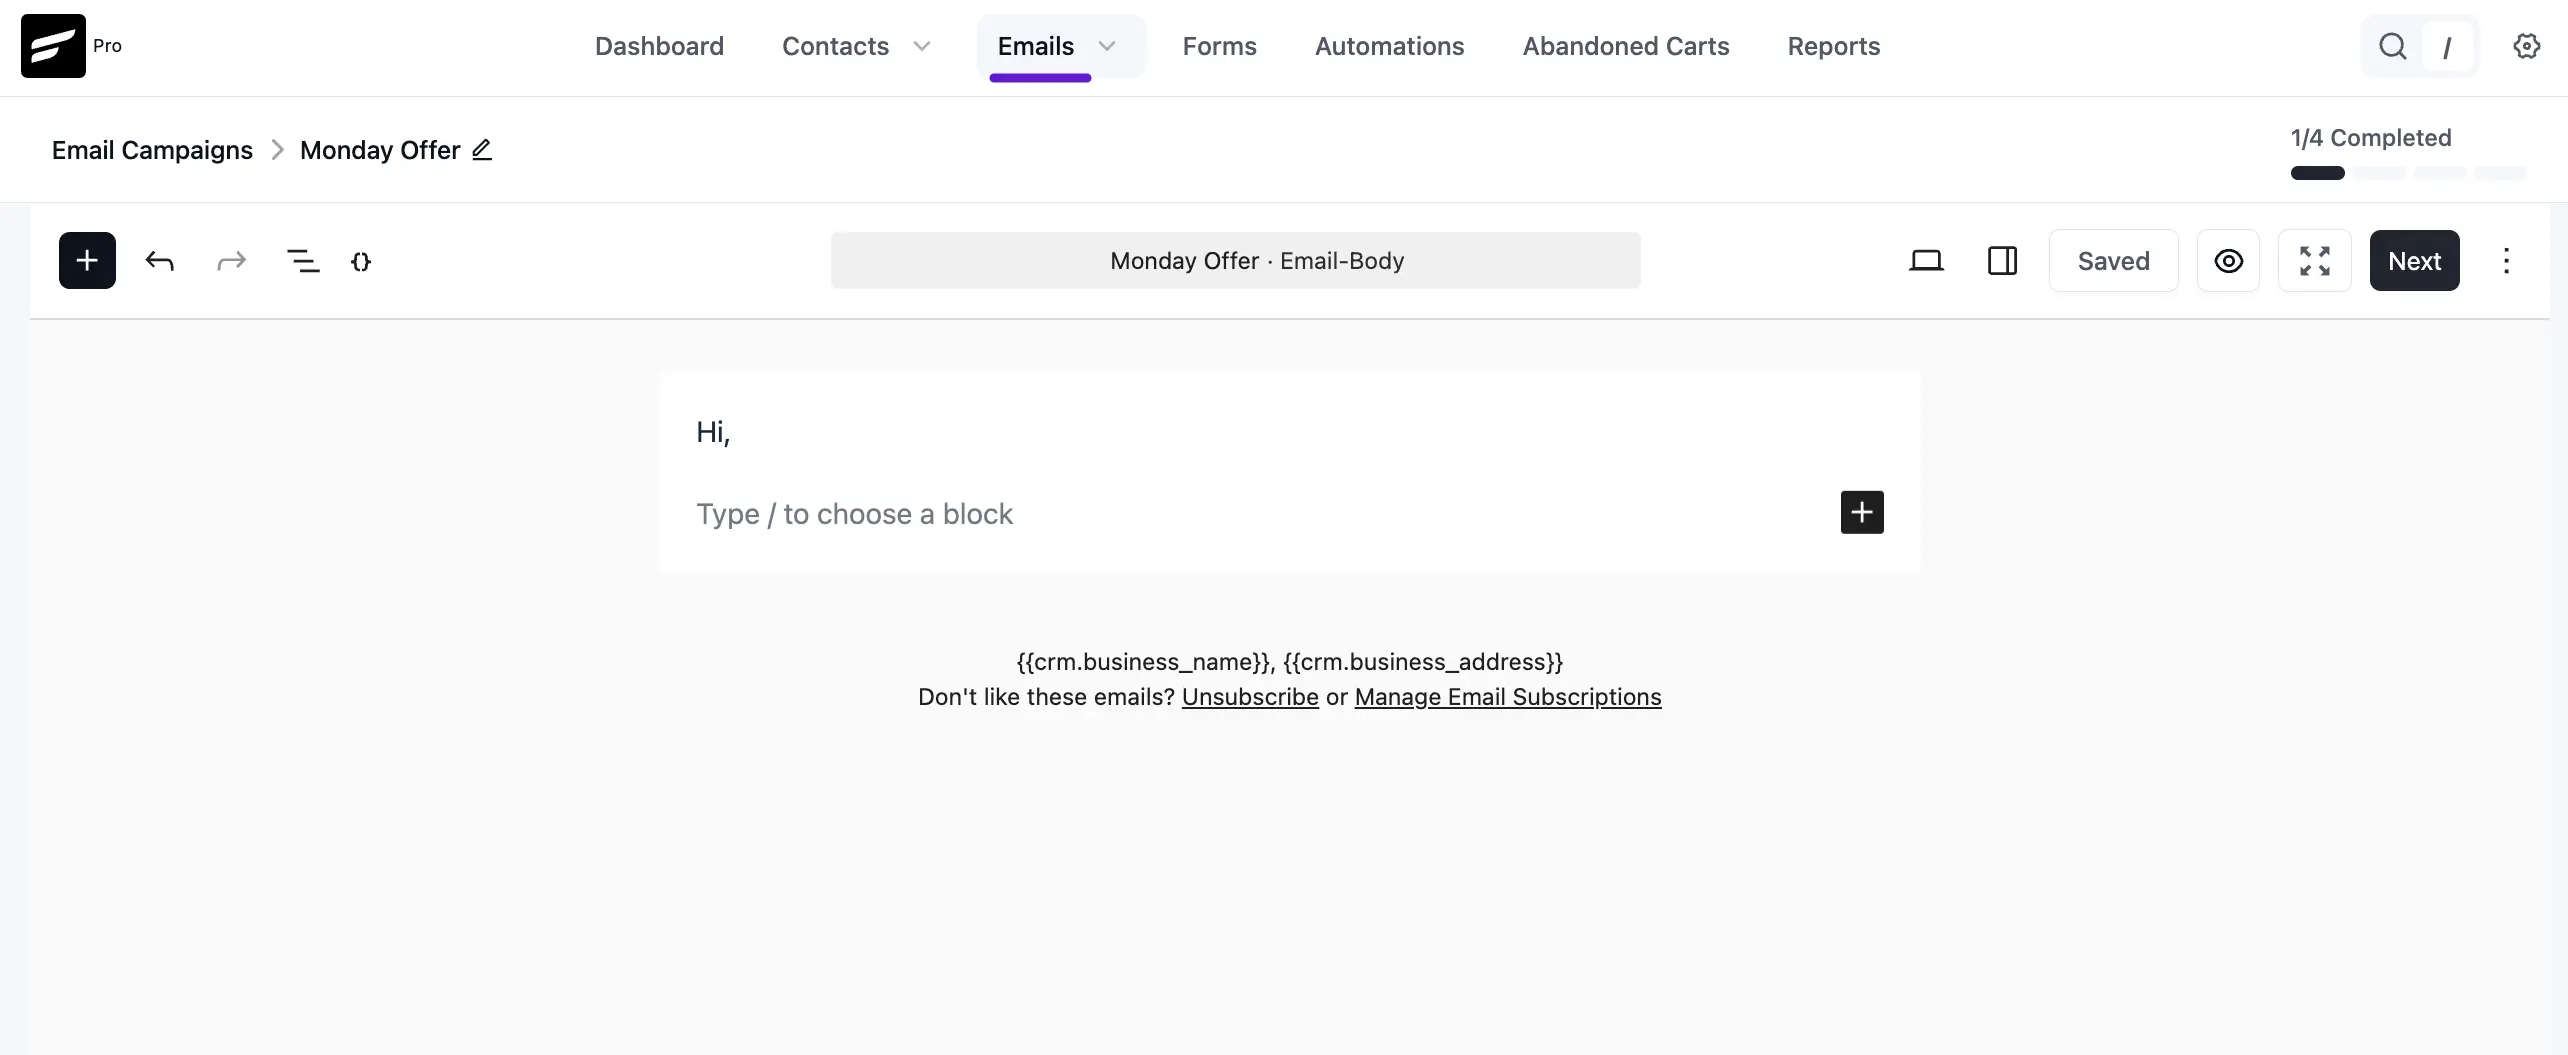Go to Dashboard
The height and width of the screenshot is (1055, 2568).
tap(659, 46)
